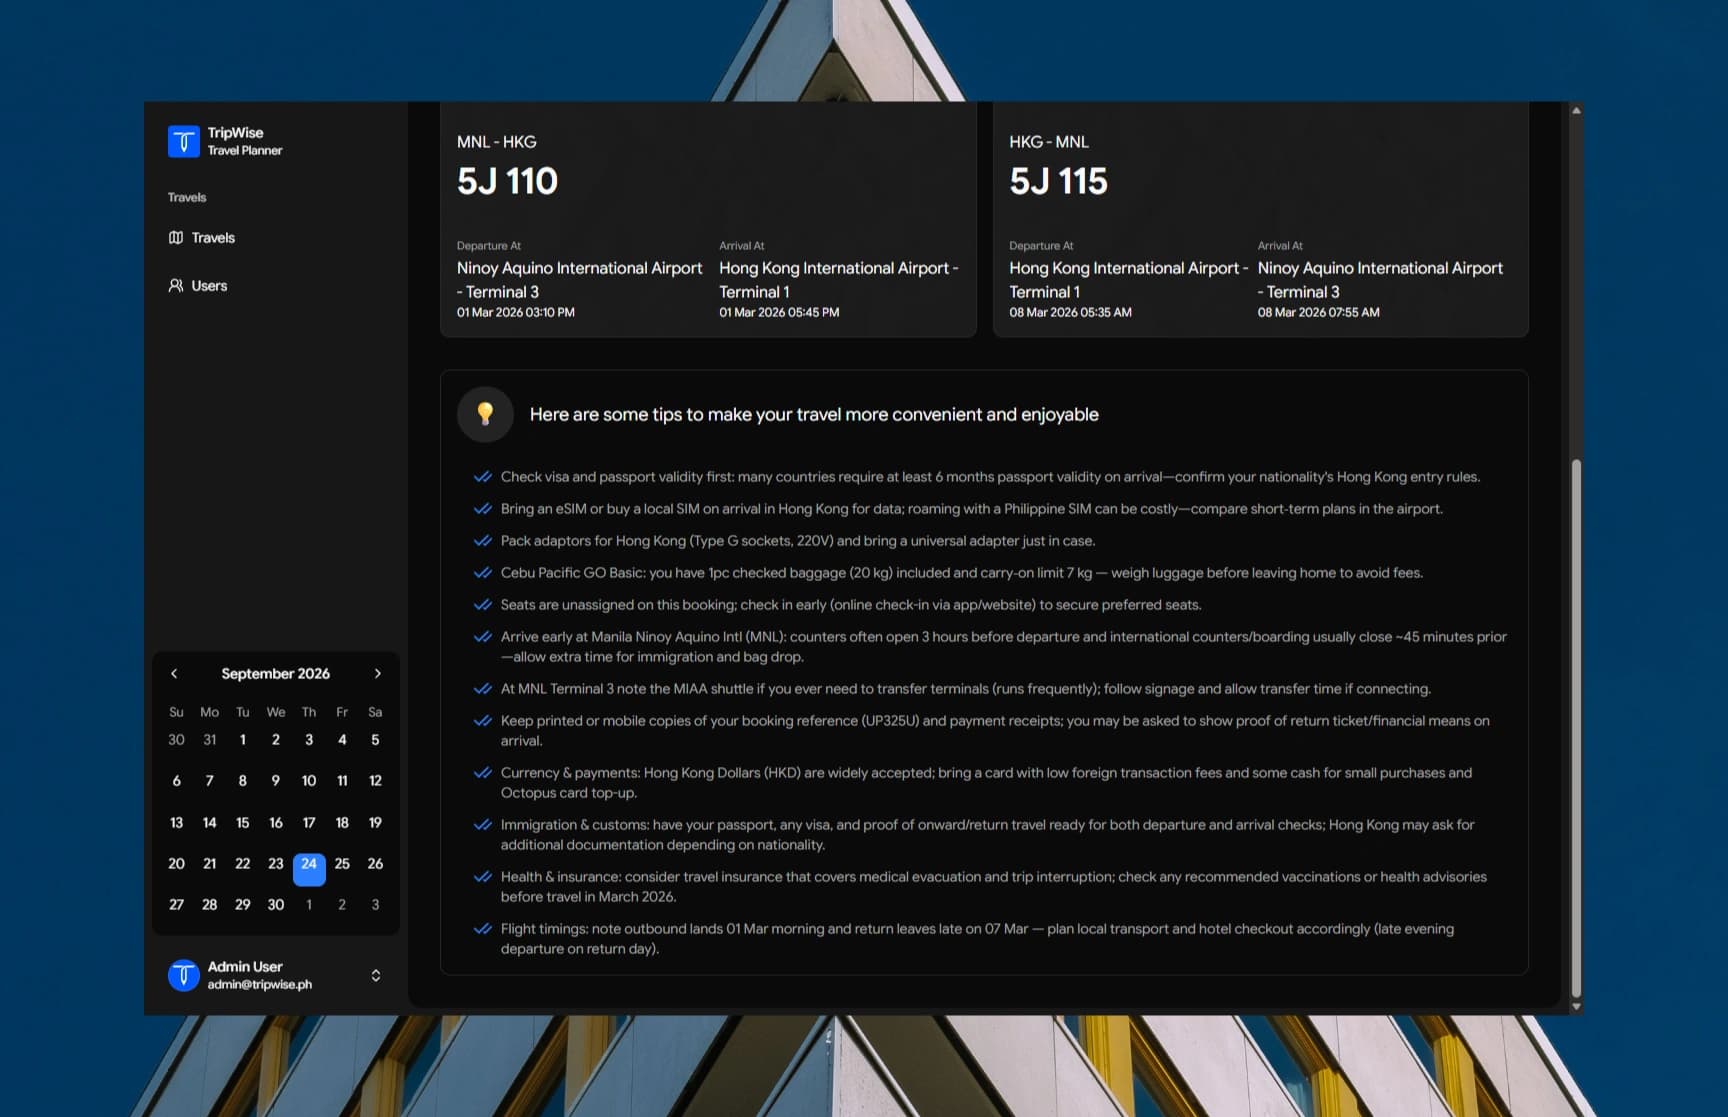Click departure time 01 Mar 2026 03:10 PM
Screen dimensions: 1728x1117
[x=516, y=313]
